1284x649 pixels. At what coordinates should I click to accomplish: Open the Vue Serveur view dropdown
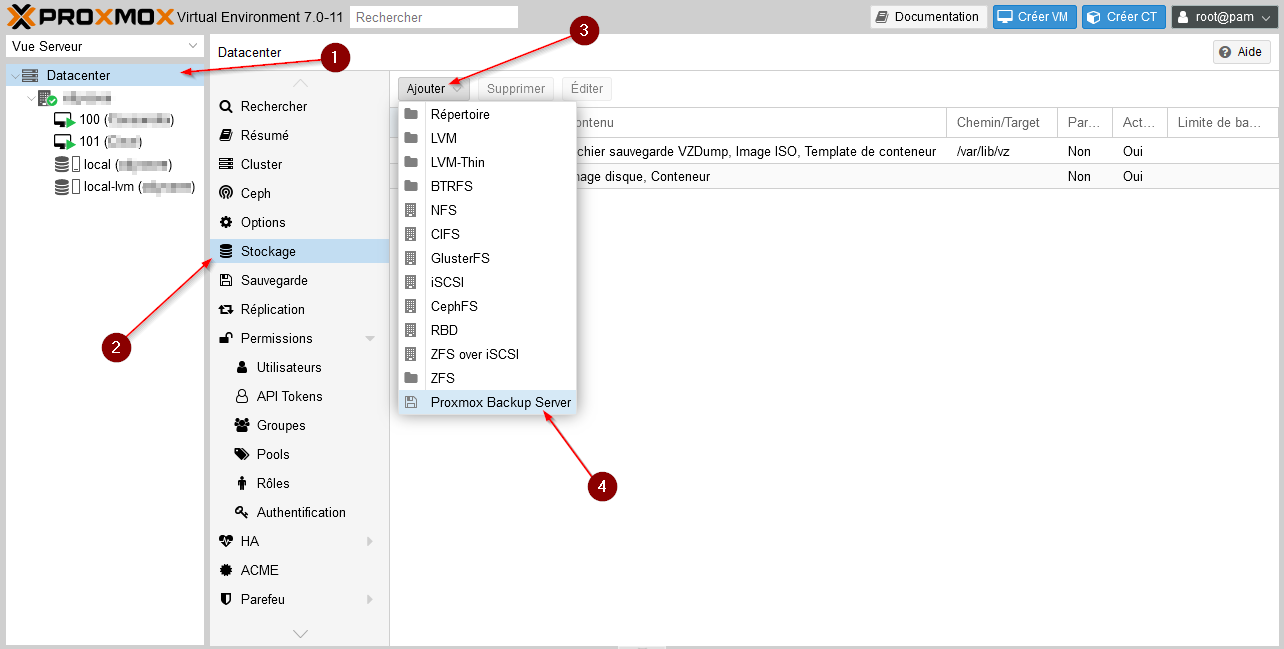point(105,46)
